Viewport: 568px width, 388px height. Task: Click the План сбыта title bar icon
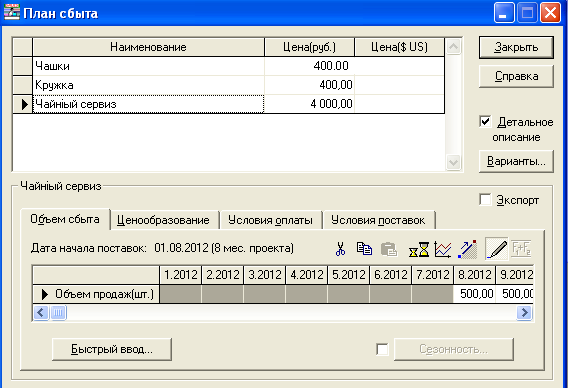point(11,12)
